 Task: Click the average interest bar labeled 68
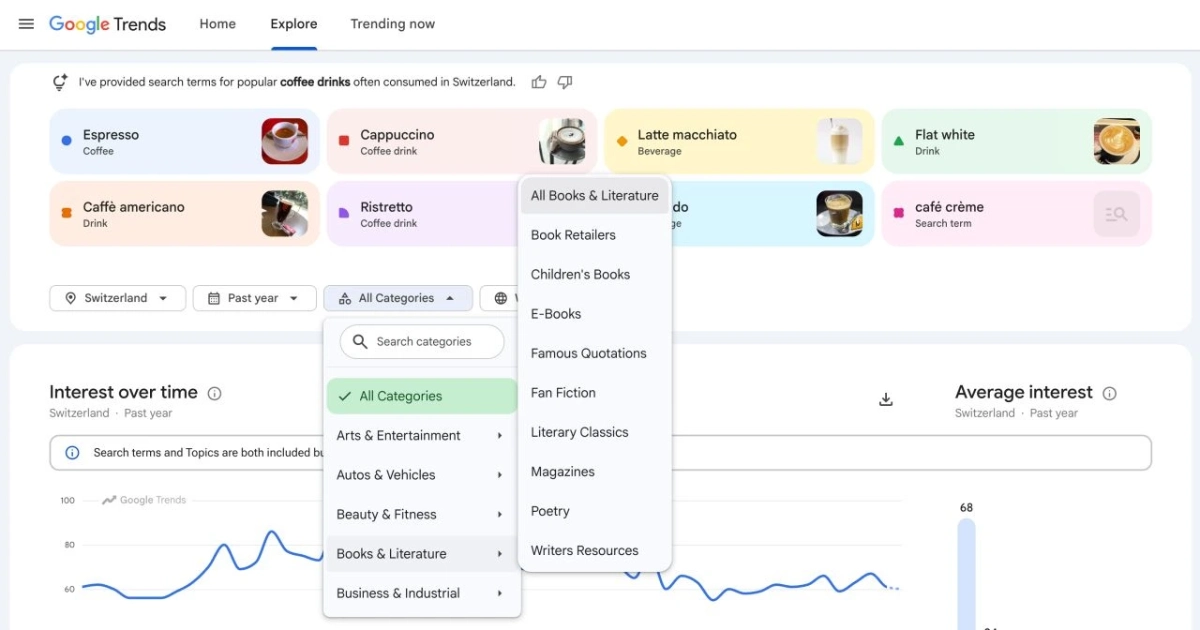pyautogui.click(x=966, y=574)
